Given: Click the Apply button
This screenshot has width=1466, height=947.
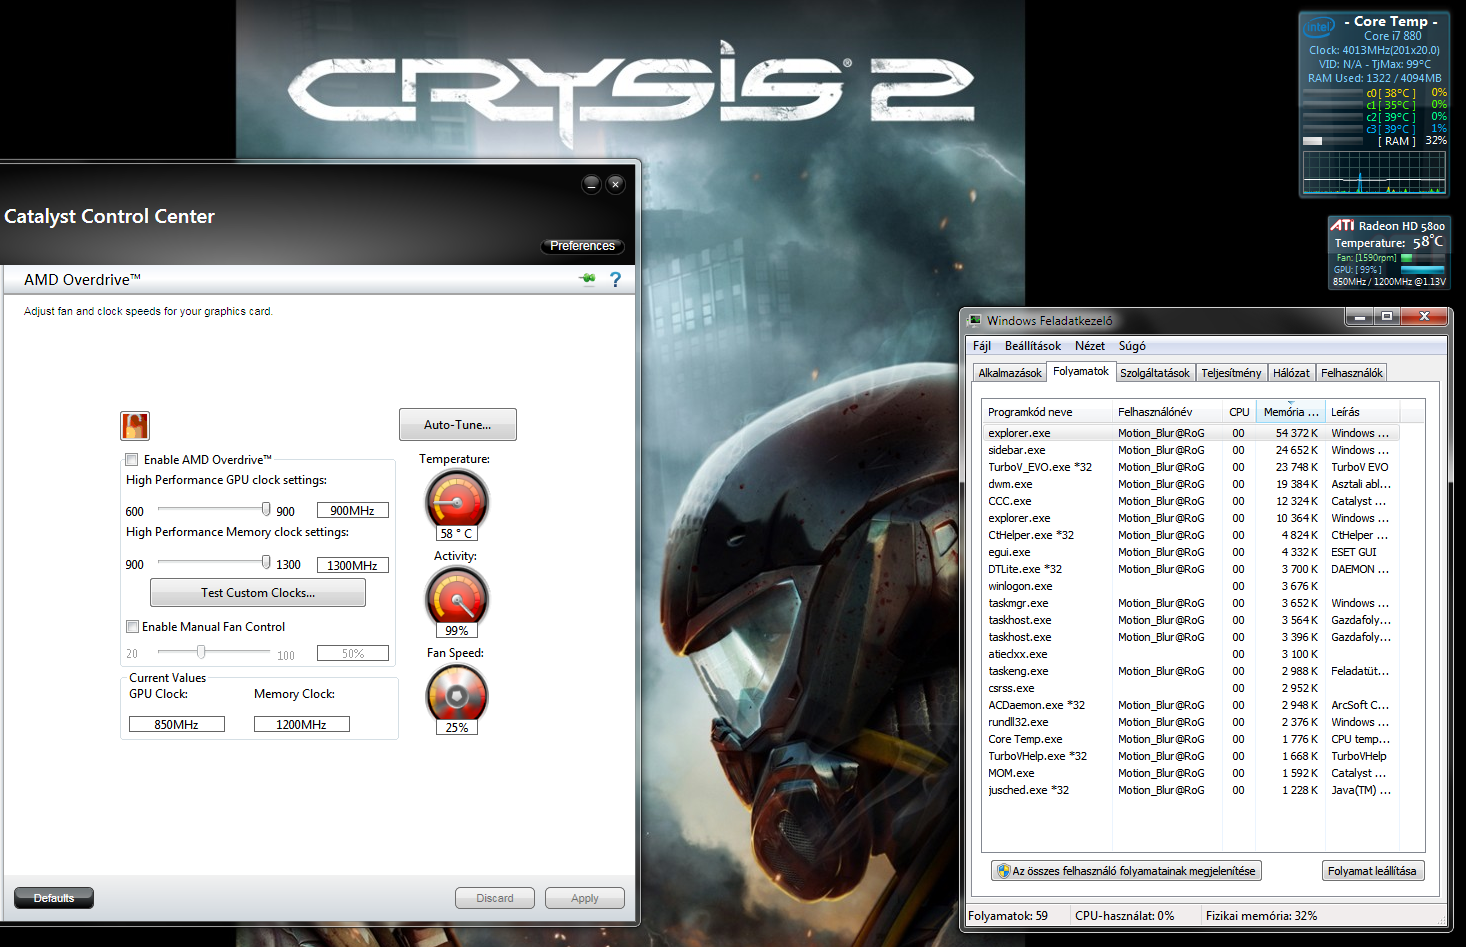Looking at the screenshot, I should click(x=585, y=898).
